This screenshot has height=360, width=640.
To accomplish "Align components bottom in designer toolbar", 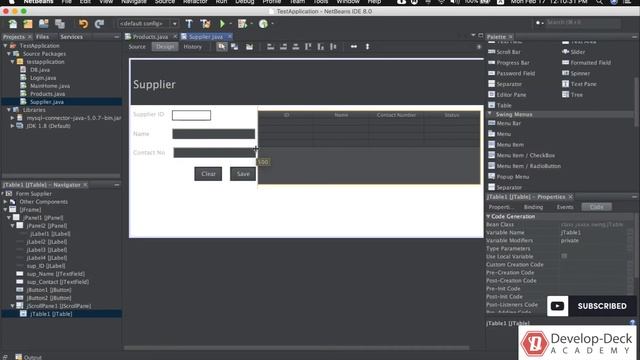I will tap(321, 47).
